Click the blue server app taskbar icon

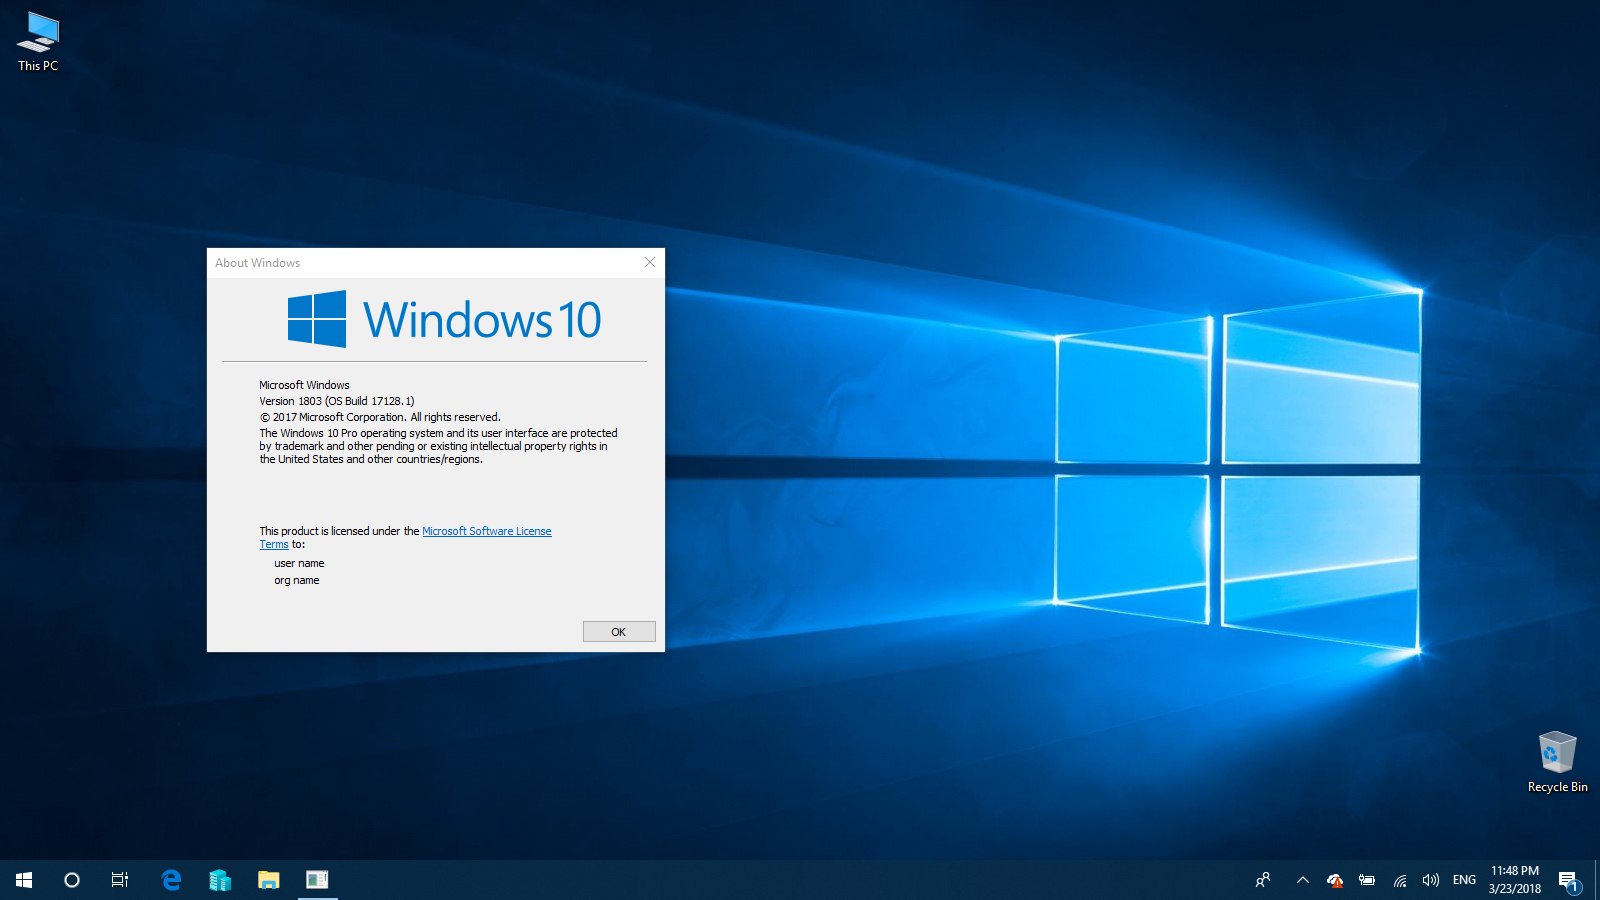click(x=220, y=880)
